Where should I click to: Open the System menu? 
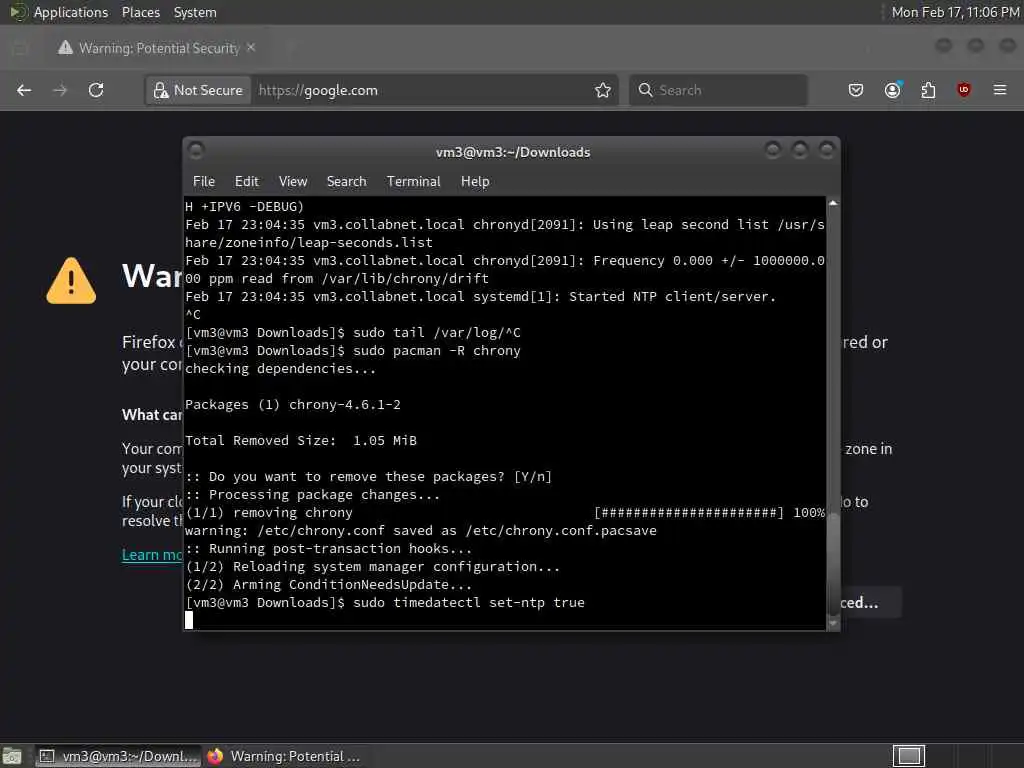point(195,12)
